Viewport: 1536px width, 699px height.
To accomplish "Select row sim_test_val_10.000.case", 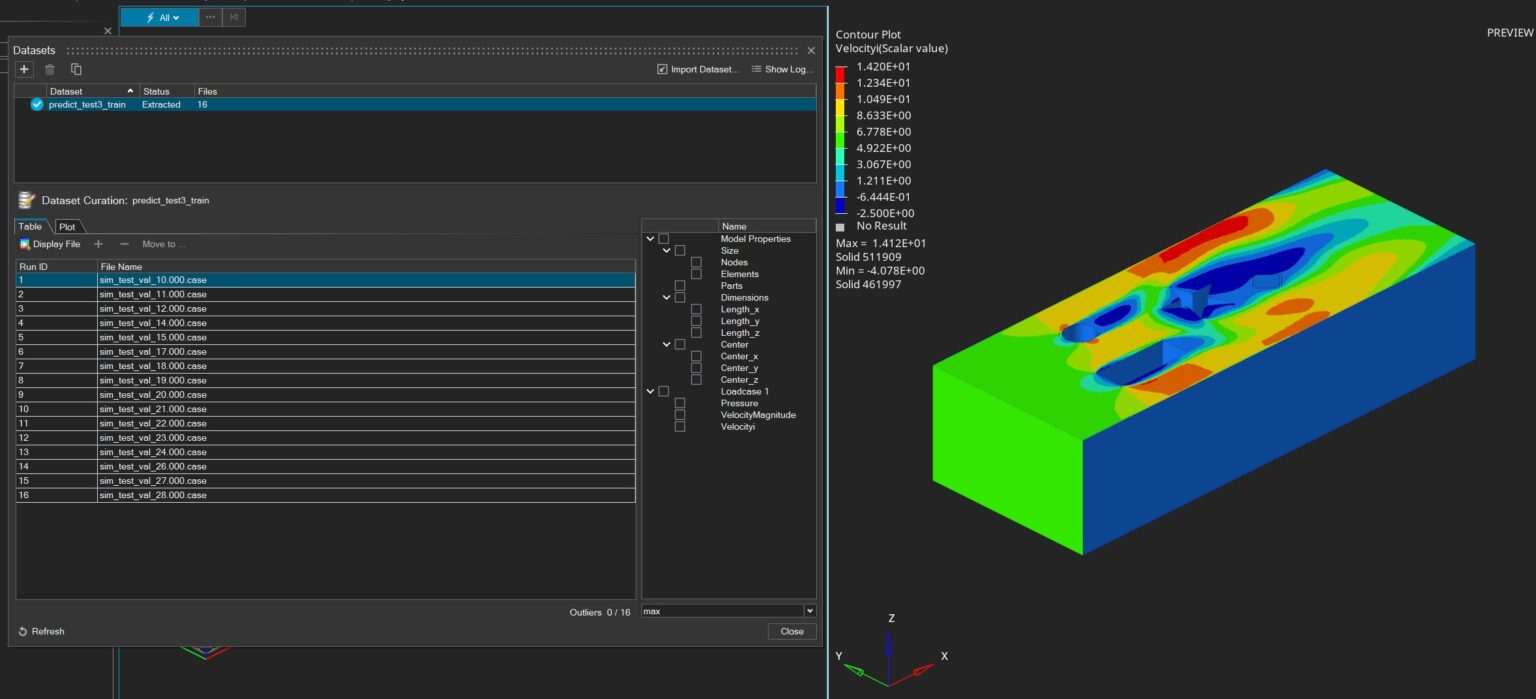I will tap(325, 280).
